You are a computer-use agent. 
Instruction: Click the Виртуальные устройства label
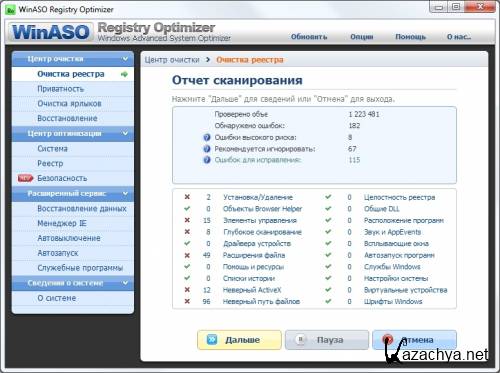coord(406,290)
